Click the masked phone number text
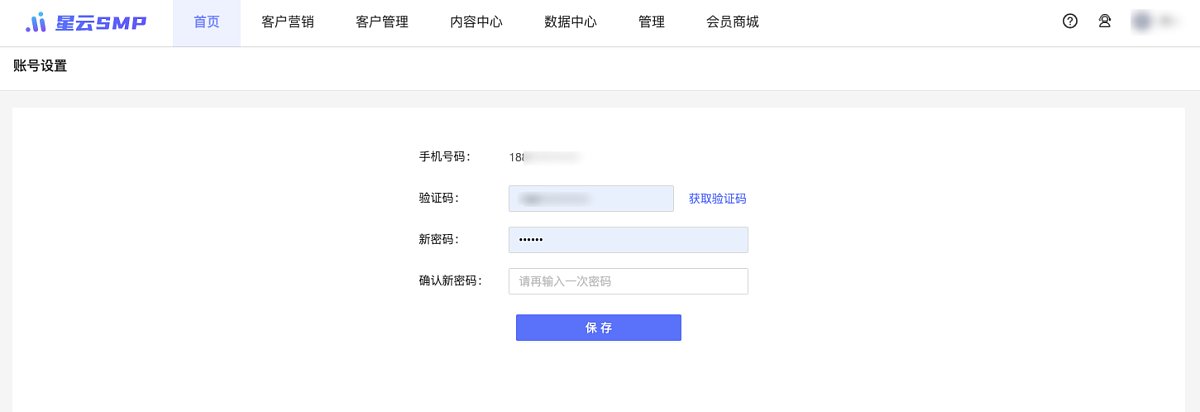The width and height of the screenshot is (1200, 412). [x=545, y=157]
